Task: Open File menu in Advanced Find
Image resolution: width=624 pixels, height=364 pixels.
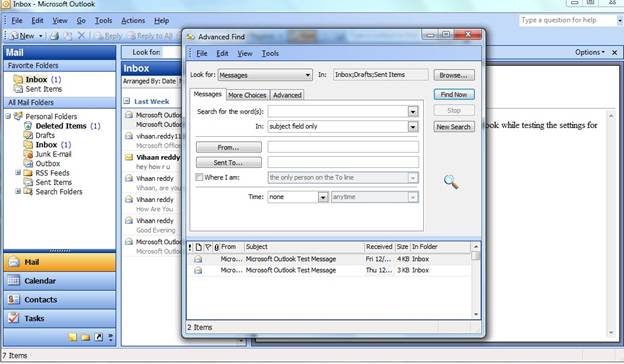Action: (x=202, y=53)
